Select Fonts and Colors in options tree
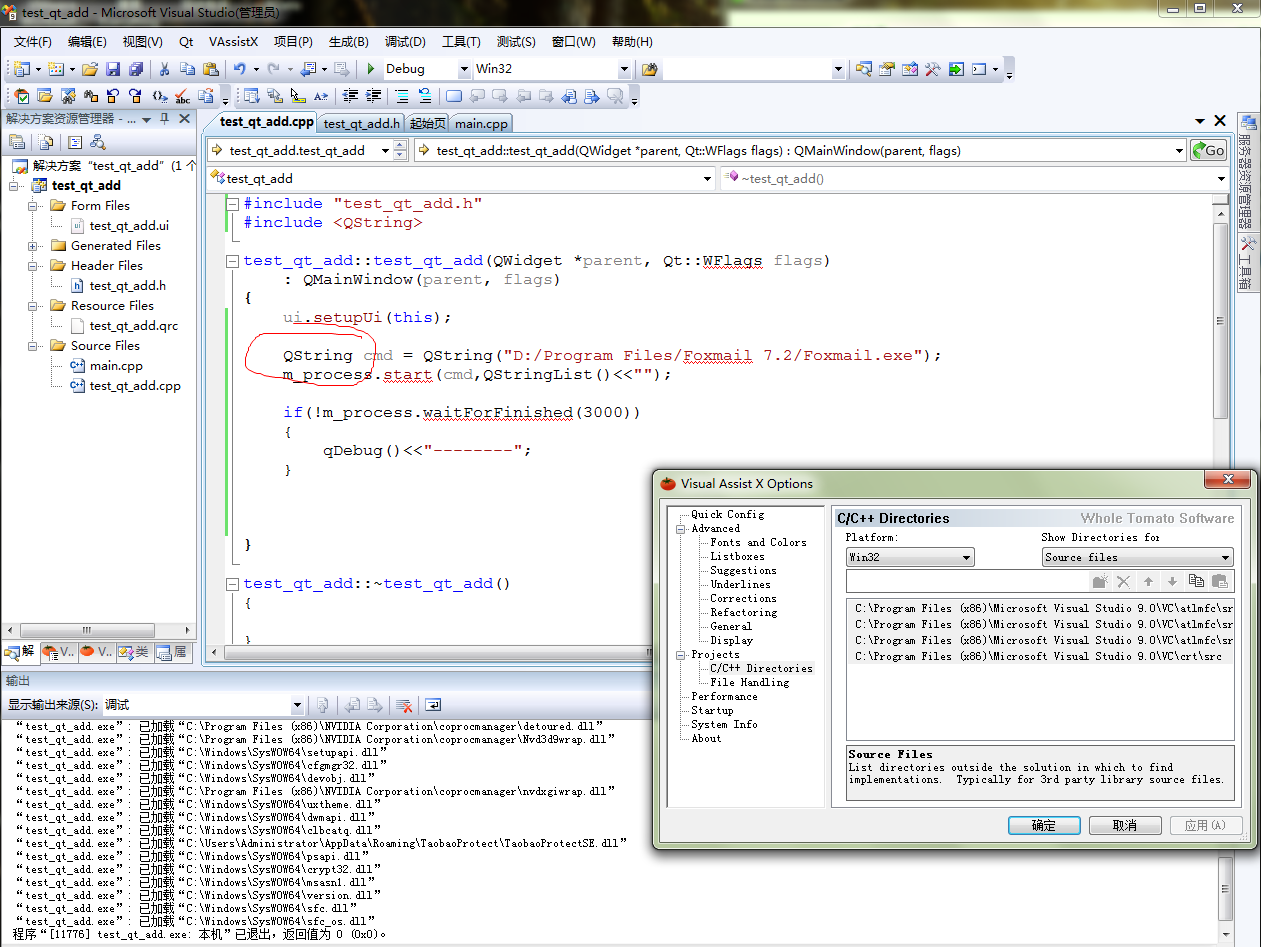This screenshot has height=947, width=1261. click(x=758, y=542)
